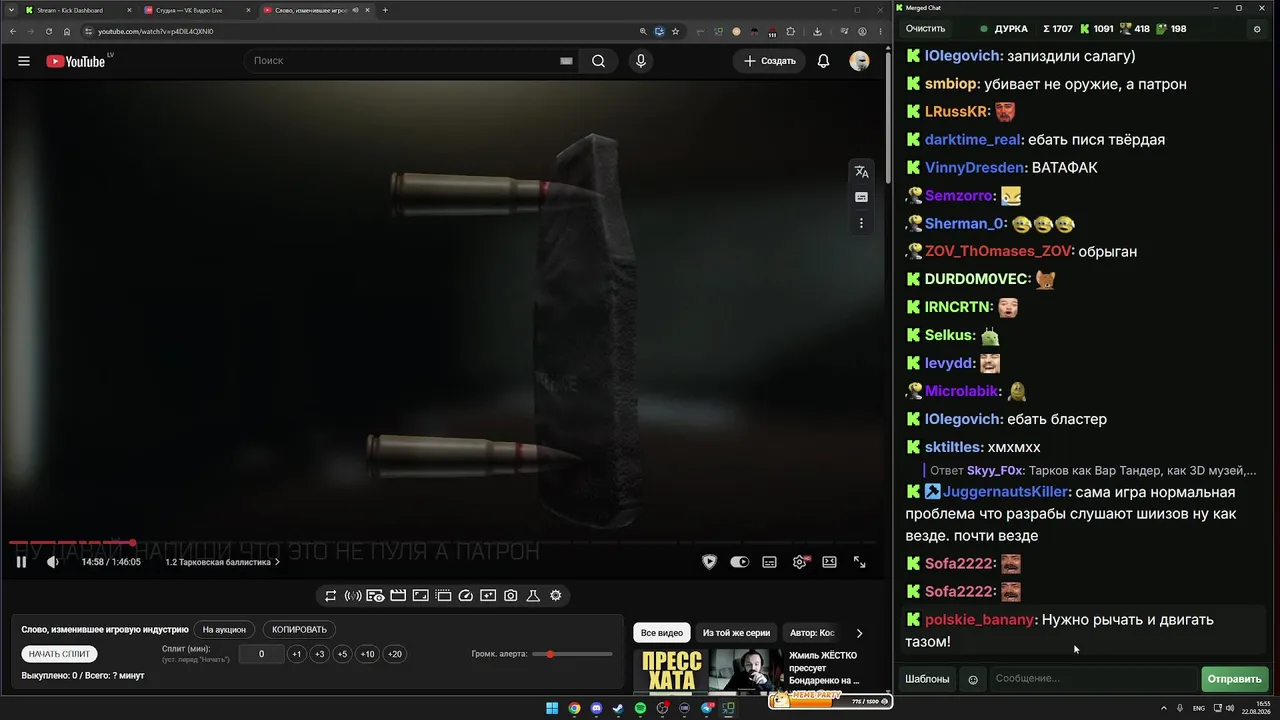Bookmark this page with the star
This screenshot has height=720, width=1280.
pyautogui.click(x=675, y=31)
